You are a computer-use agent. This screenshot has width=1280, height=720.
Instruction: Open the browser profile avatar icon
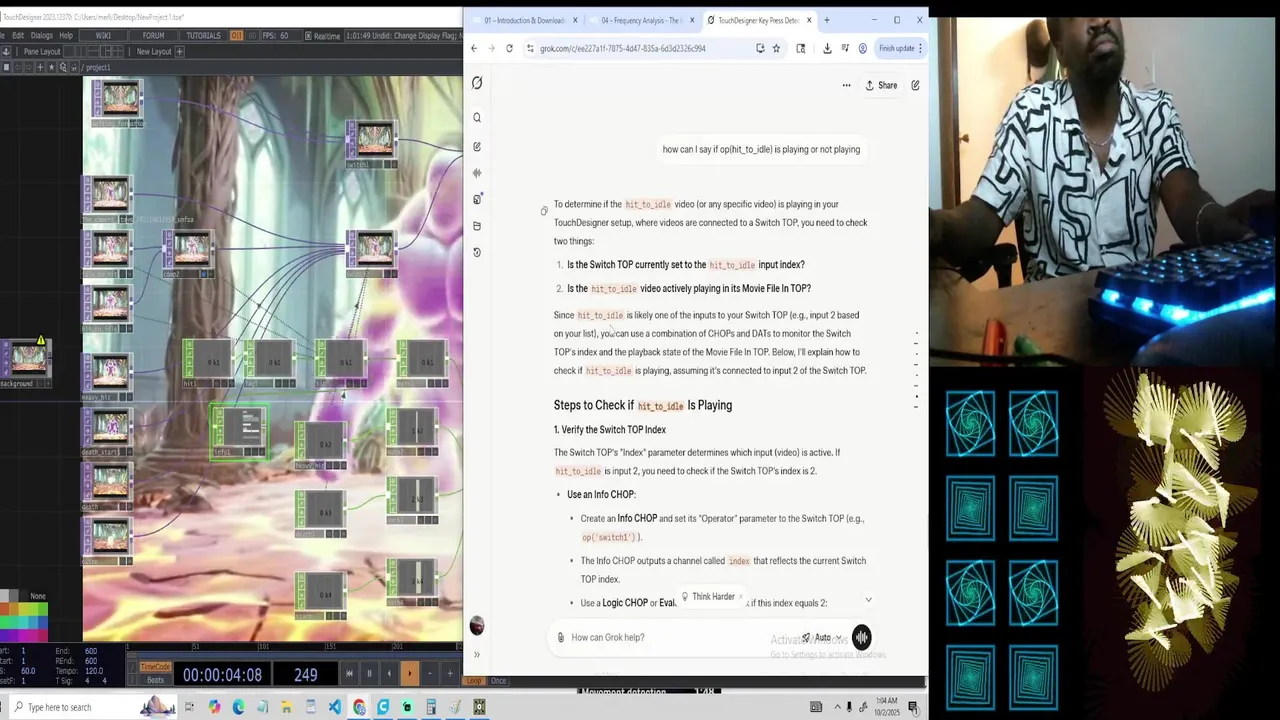862,48
